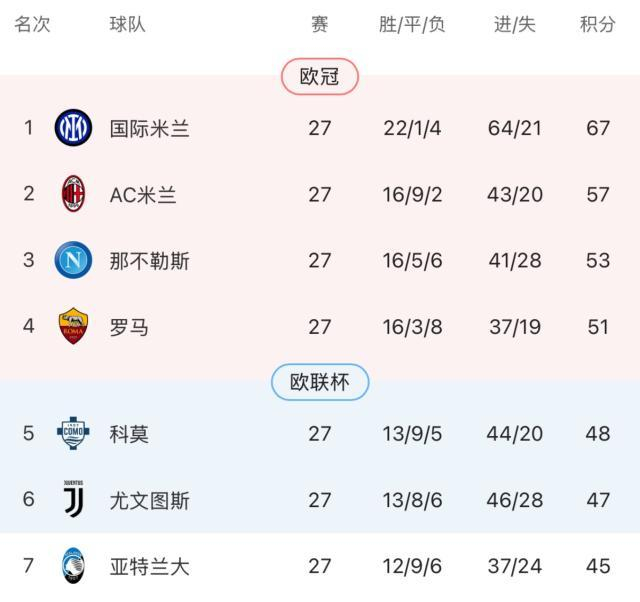Open team page for 亚特兰大
The height and width of the screenshot is (602, 640).
[x=150, y=567]
